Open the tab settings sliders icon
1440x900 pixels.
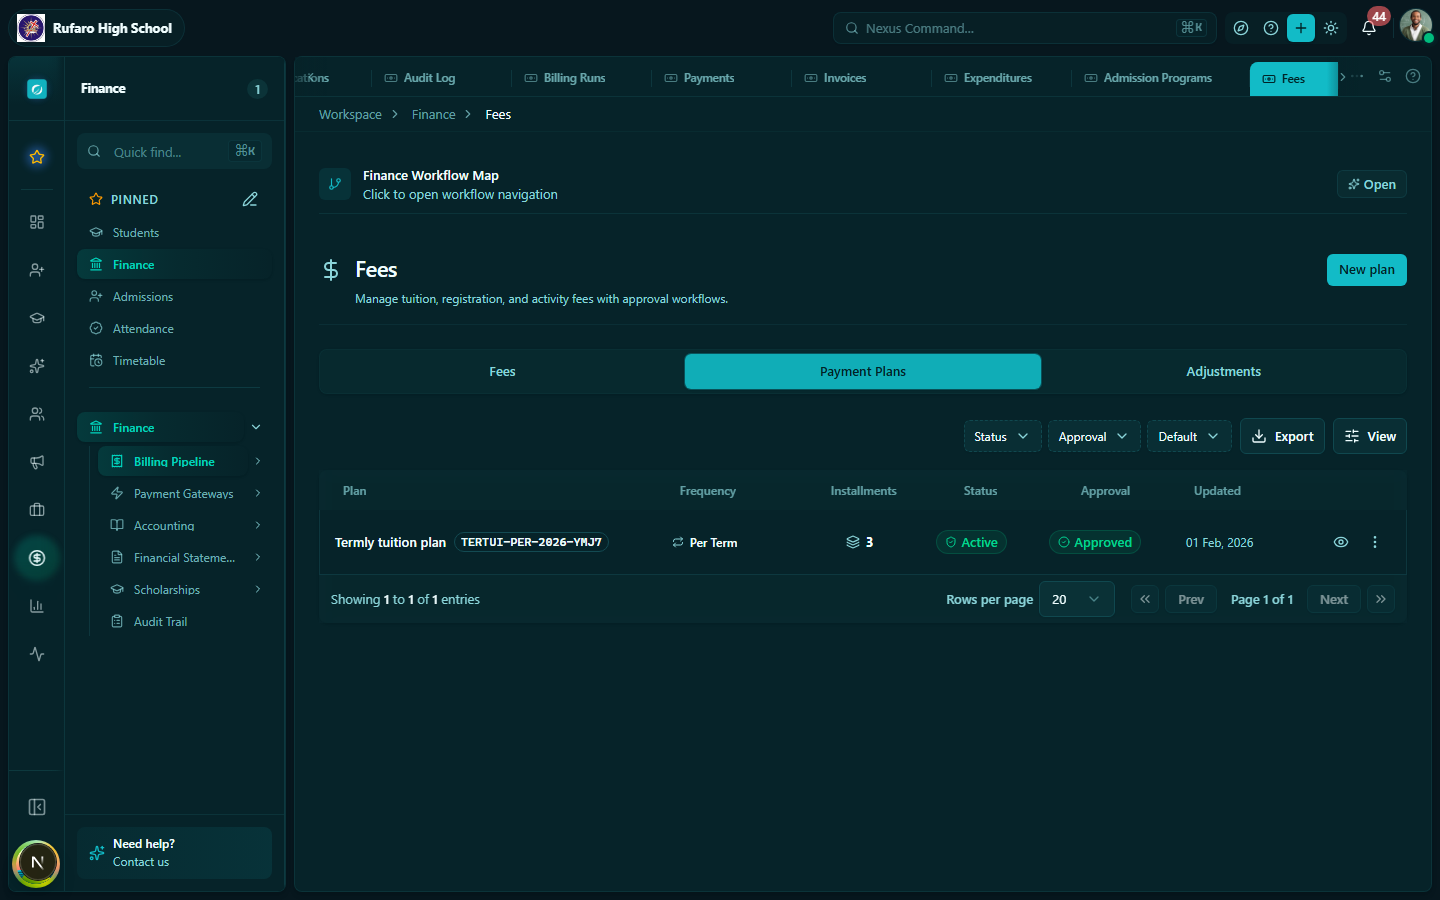[1385, 76]
